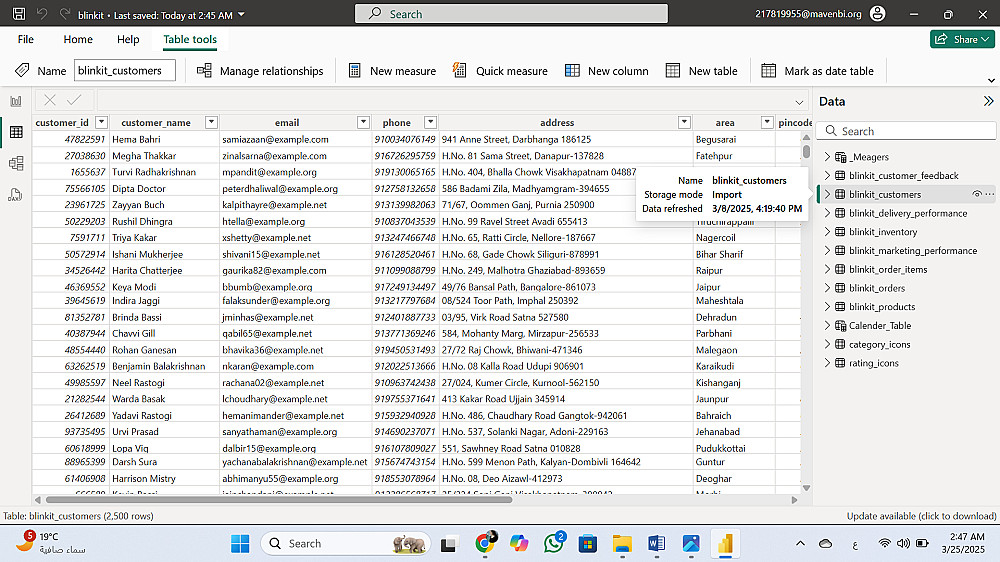Open customer_id column filter dropdown
This screenshot has height=562, width=1000.
click(101, 122)
